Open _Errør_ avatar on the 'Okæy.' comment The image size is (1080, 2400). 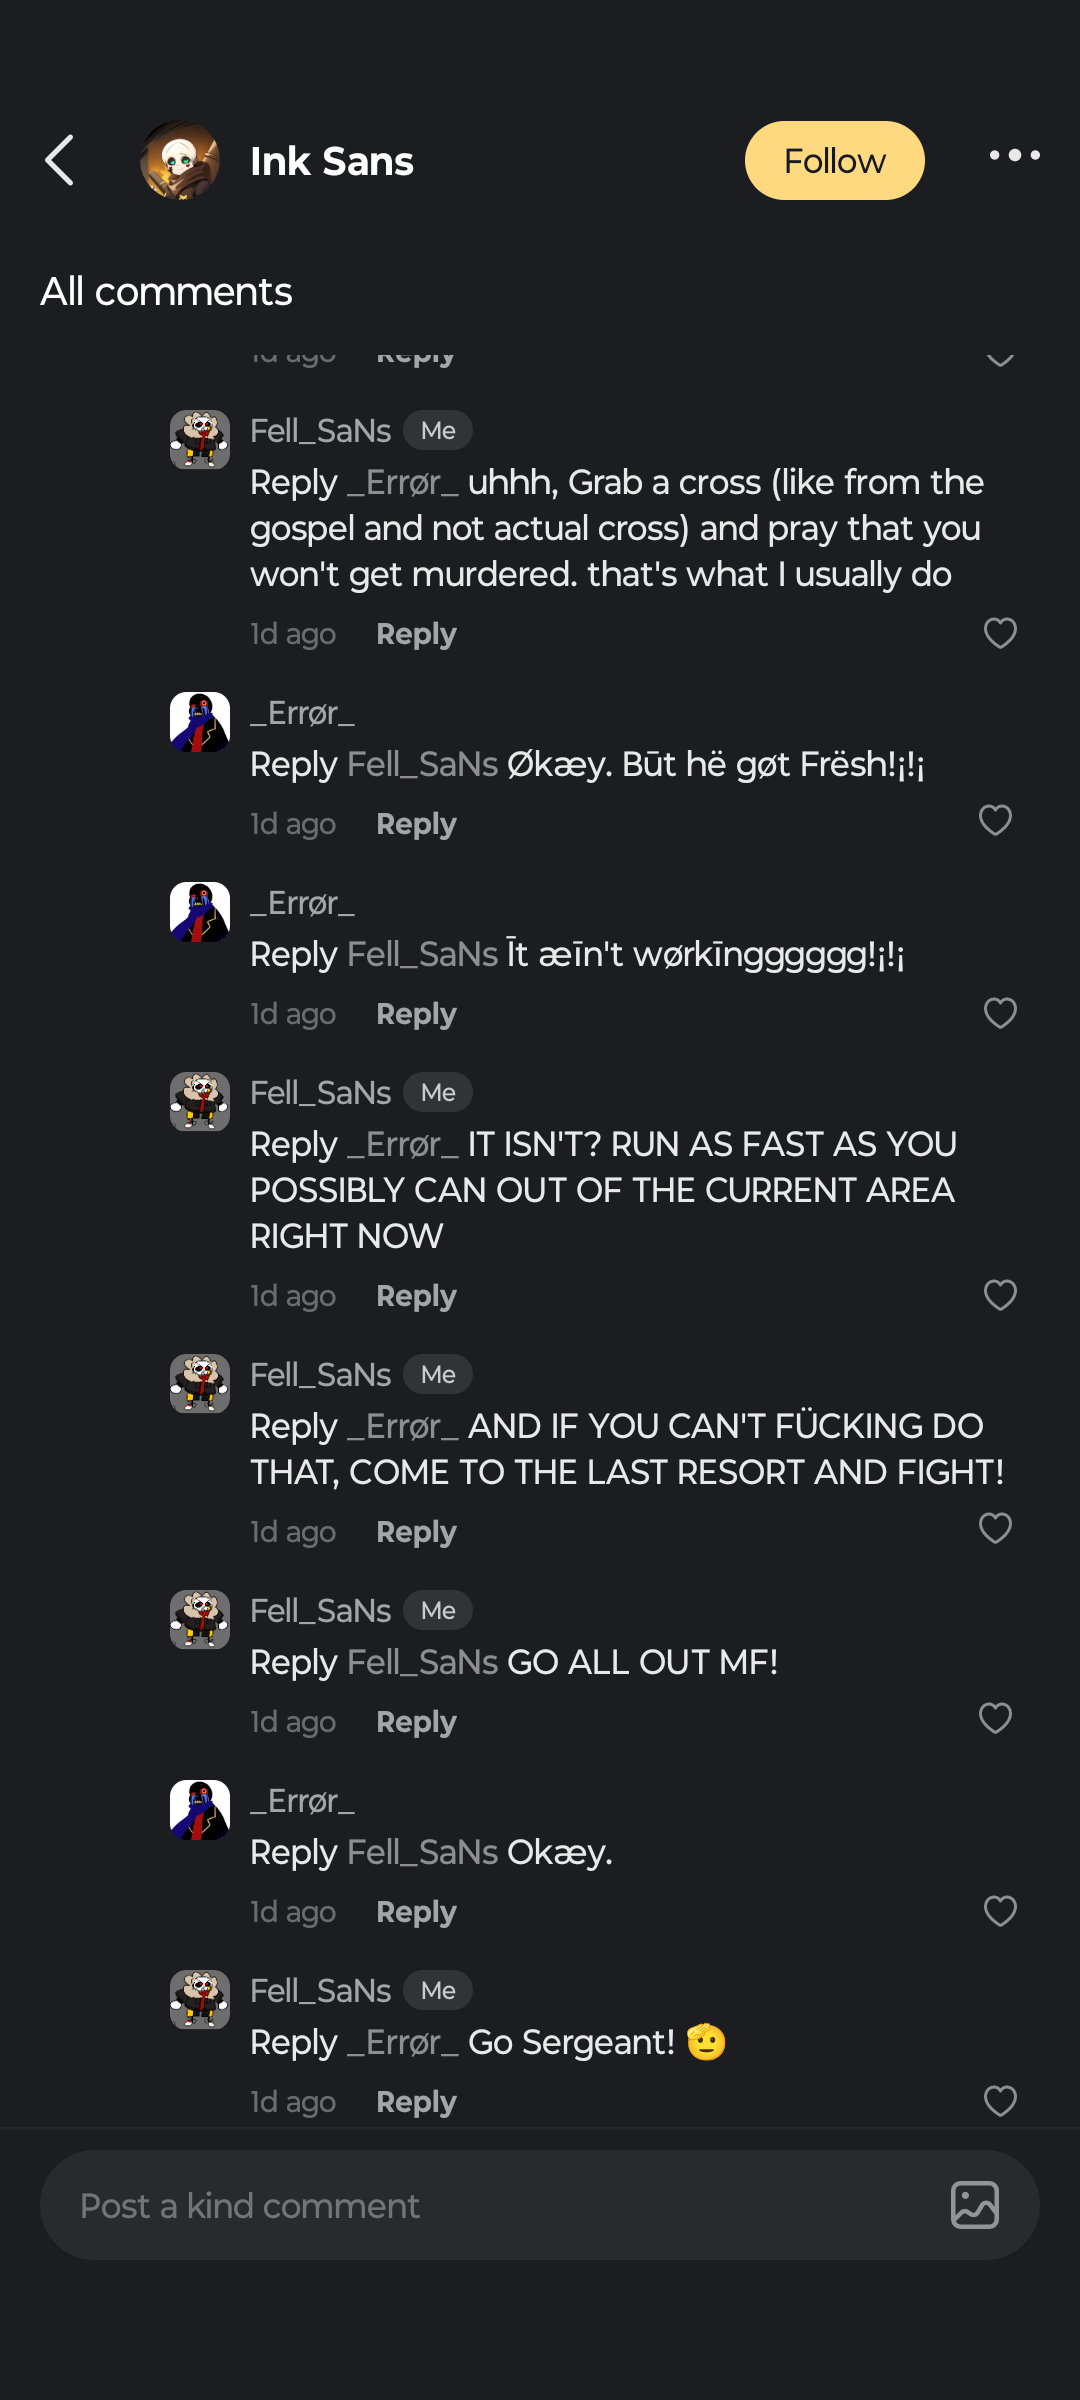point(200,1810)
